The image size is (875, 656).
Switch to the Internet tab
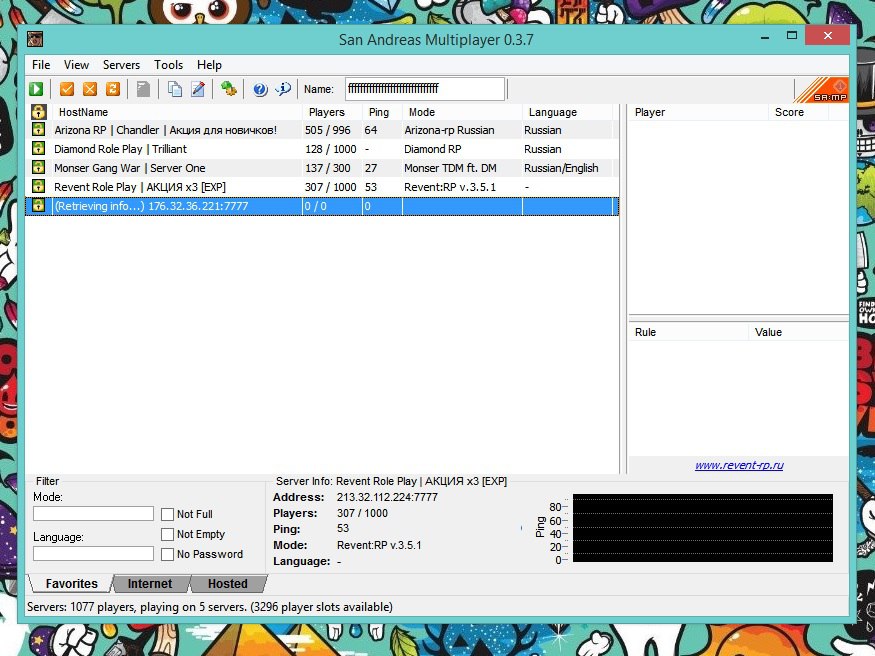pyautogui.click(x=150, y=583)
